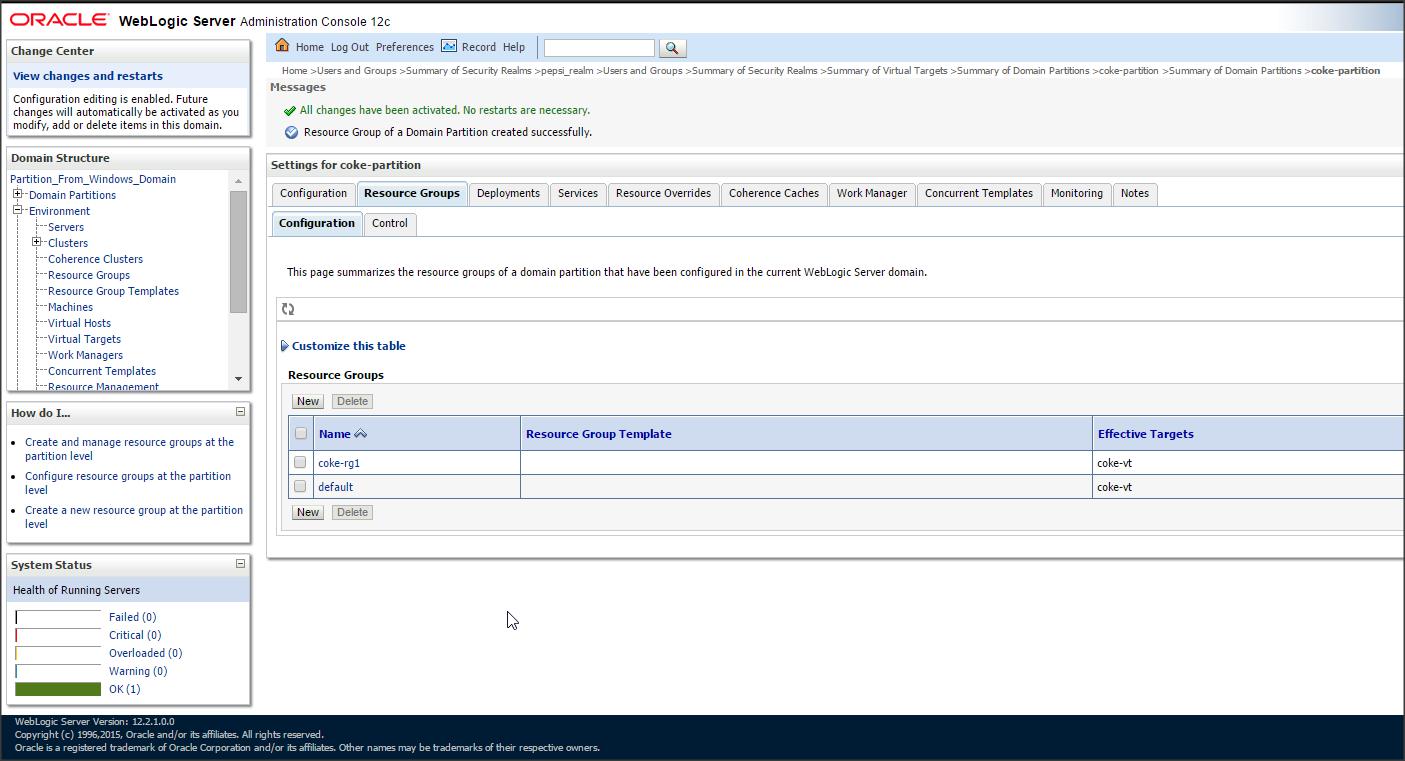The image size is (1405, 761).
Task: Open the Work Manager tab
Action: click(x=872, y=194)
